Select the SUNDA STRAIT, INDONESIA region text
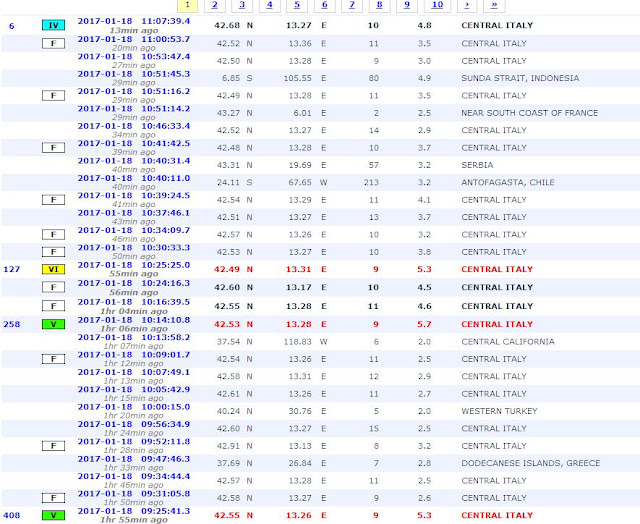 pos(520,78)
